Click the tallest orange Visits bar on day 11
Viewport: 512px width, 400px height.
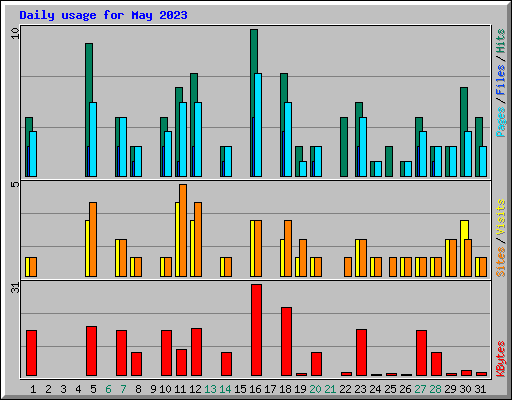click(x=183, y=230)
